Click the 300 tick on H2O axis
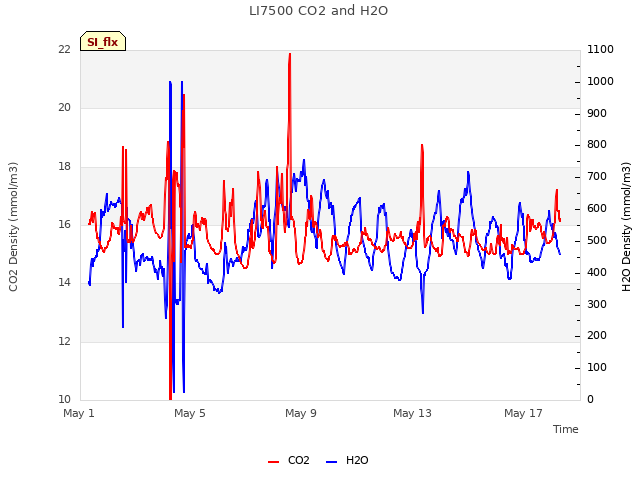 coord(597,304)
